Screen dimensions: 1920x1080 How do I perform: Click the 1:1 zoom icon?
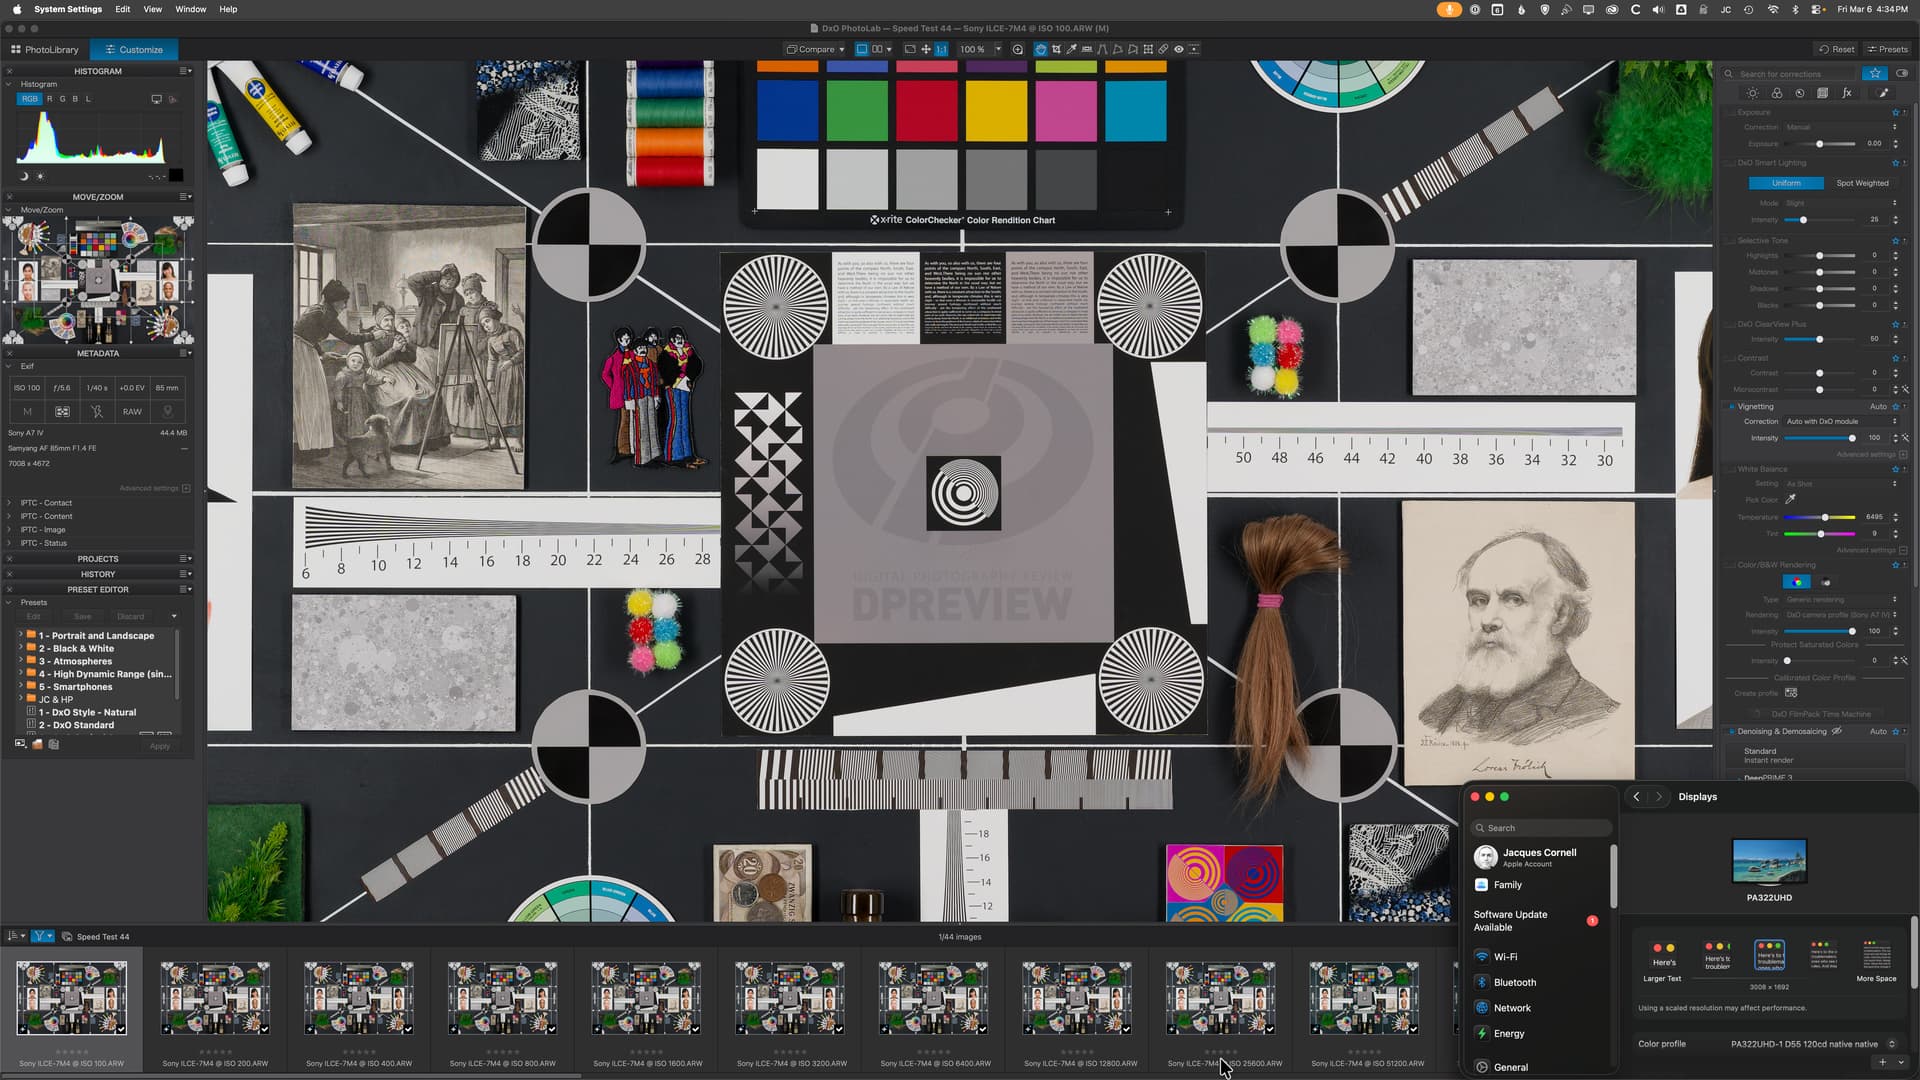pyautogui.click(x=941, y=49)
